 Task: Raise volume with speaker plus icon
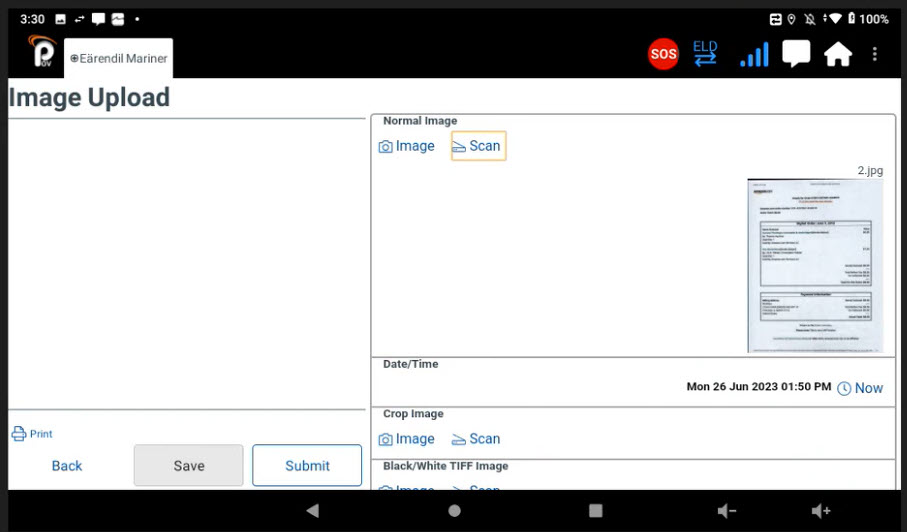821,511
